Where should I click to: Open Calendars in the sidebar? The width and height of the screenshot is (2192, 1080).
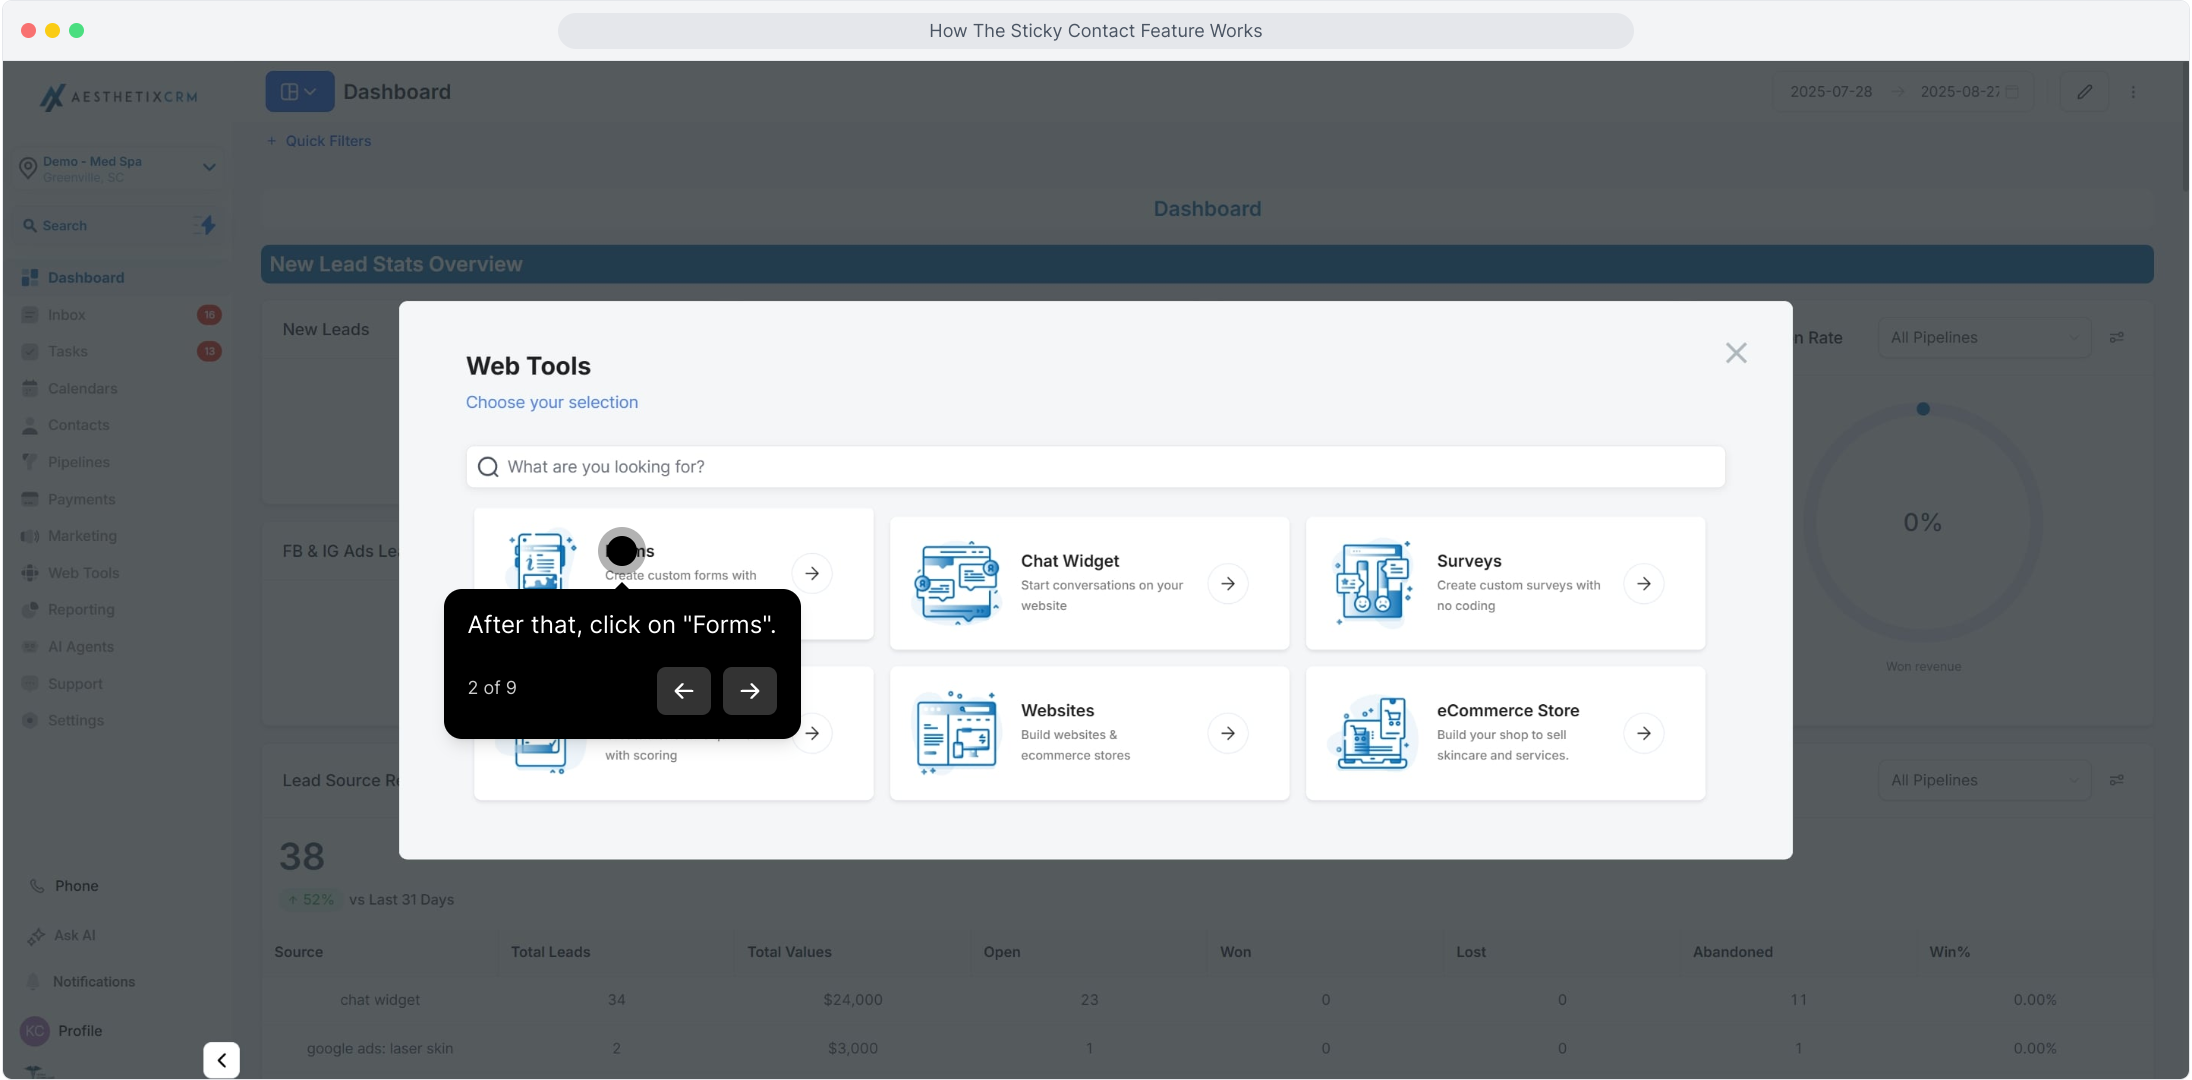click(120, 389)
